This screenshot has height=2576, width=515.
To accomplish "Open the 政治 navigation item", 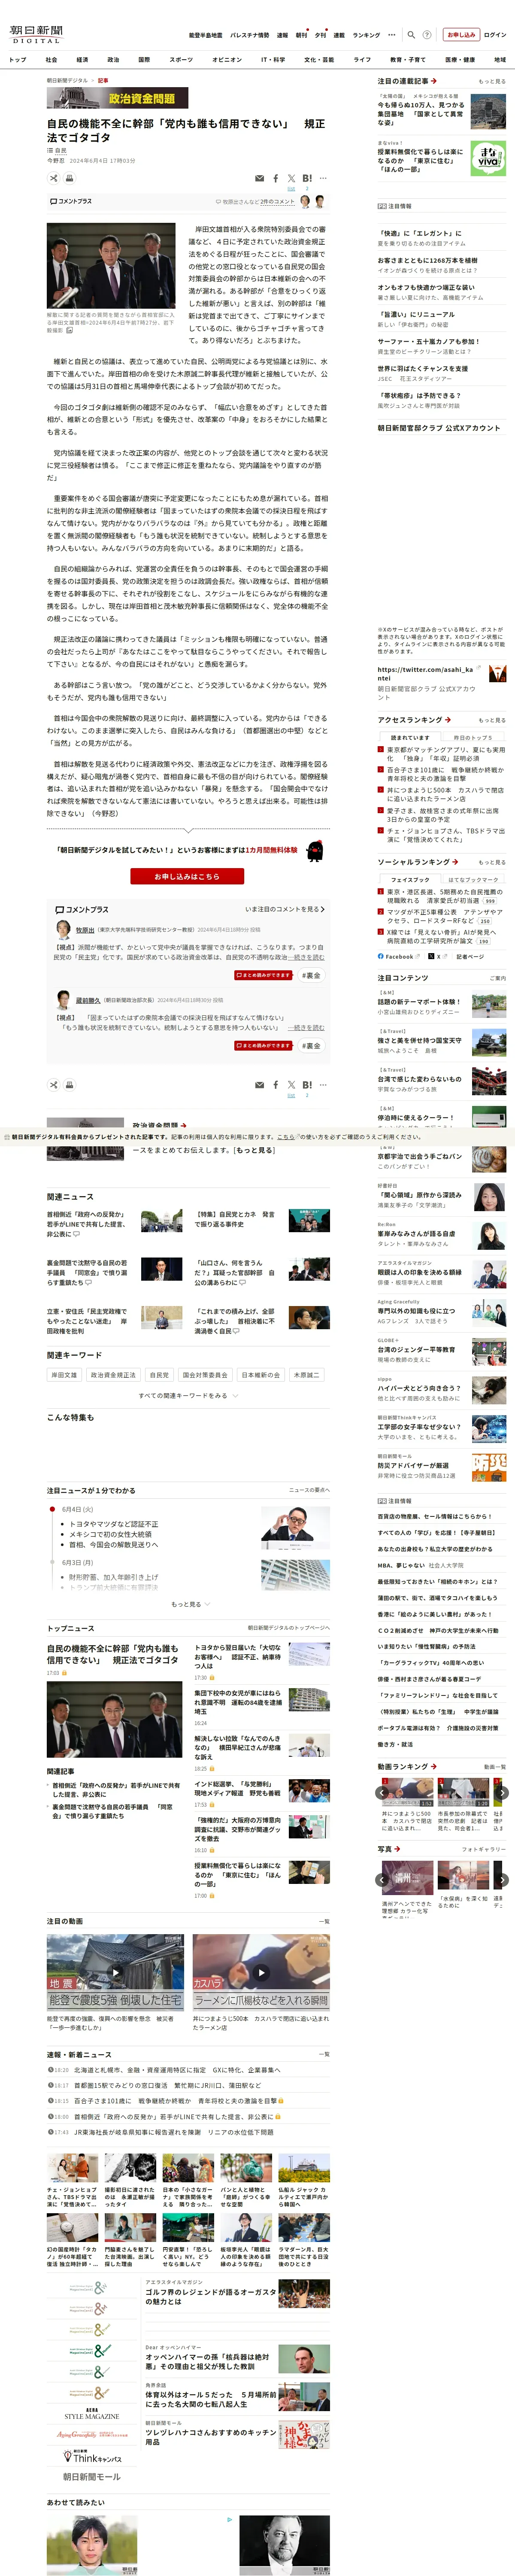I will tap(113, 60).
